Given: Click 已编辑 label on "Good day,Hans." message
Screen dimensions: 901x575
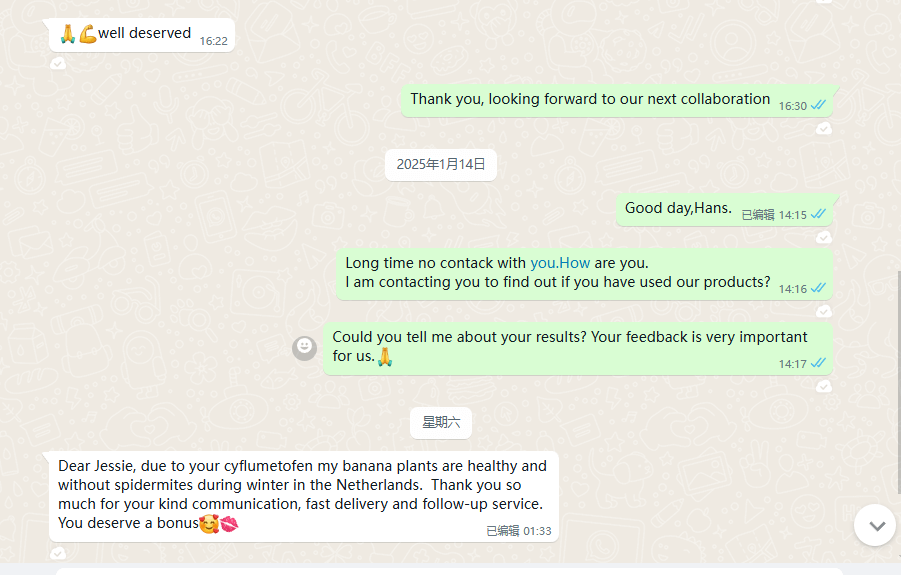Looking at the screenshot, I should point(757,215).
